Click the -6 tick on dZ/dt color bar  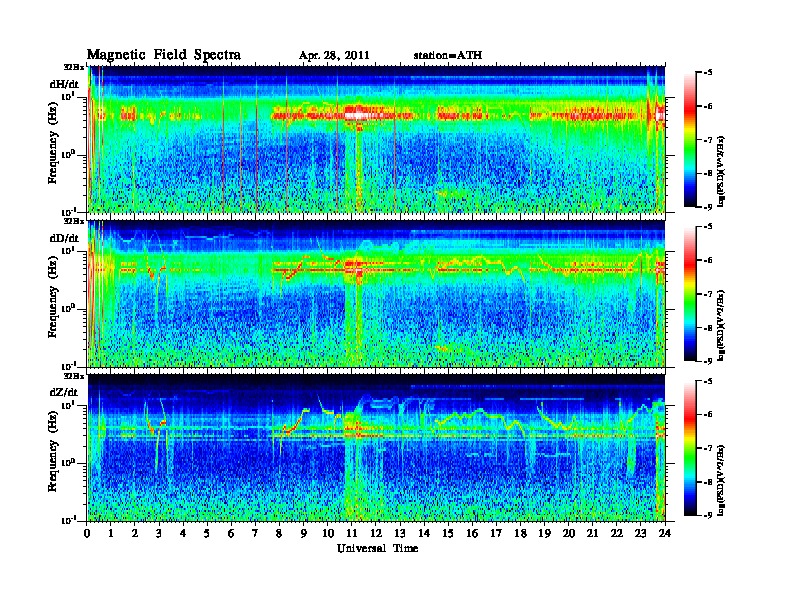coord(708,414)
